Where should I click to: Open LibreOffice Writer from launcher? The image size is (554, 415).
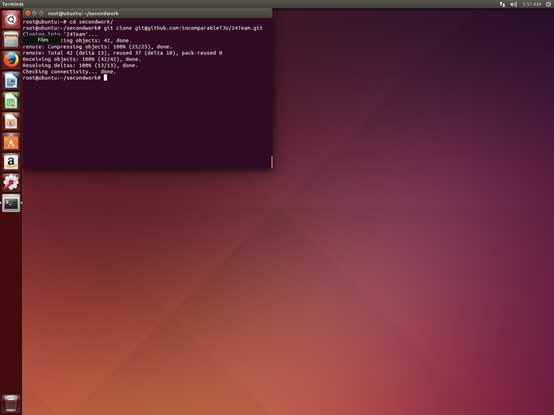[11, 81]
